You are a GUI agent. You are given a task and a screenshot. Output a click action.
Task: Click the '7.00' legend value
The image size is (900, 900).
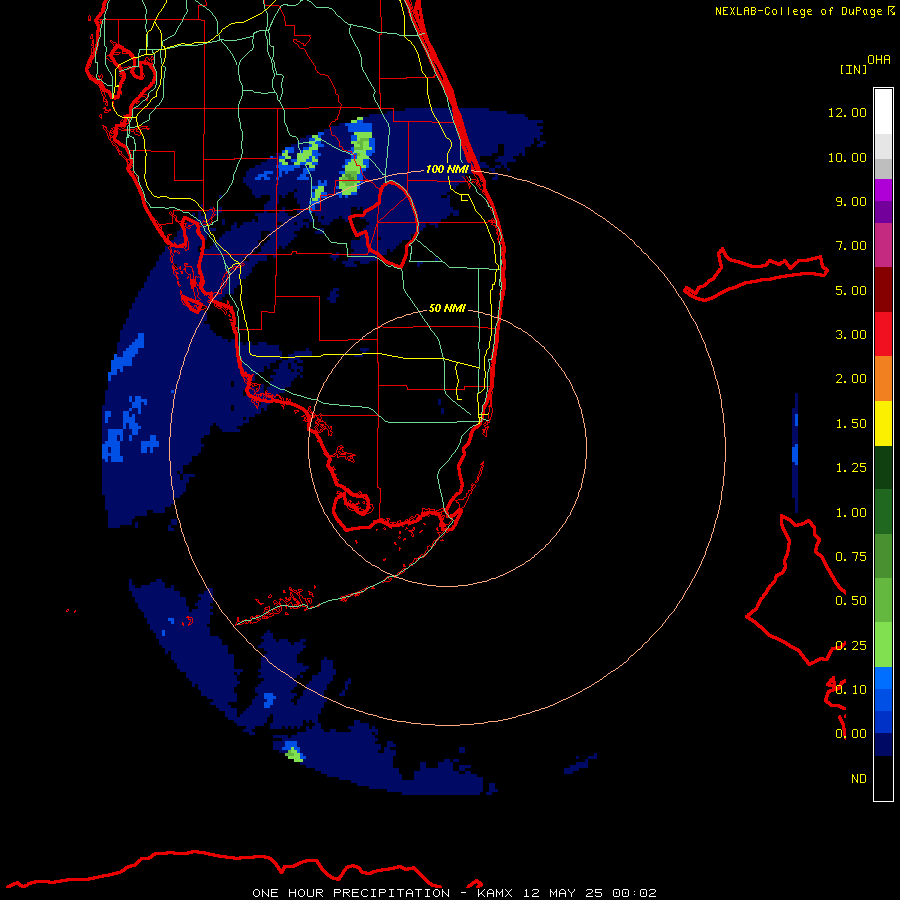[851, 246]
